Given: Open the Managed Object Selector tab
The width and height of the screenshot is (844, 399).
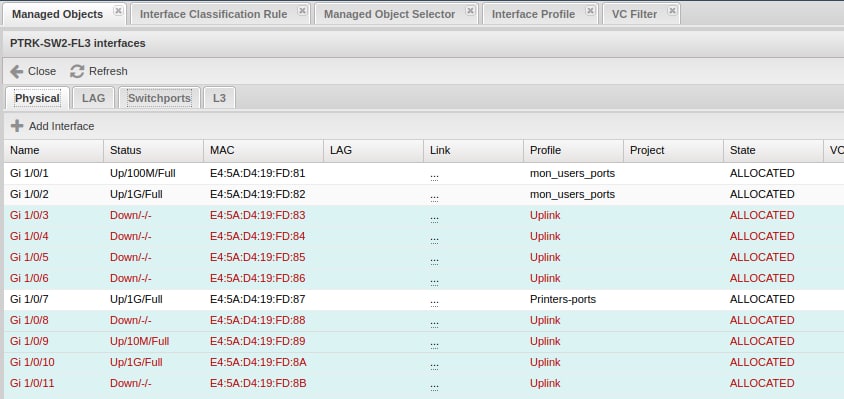Looking at the screenshot, I should [x=389, y=14].
